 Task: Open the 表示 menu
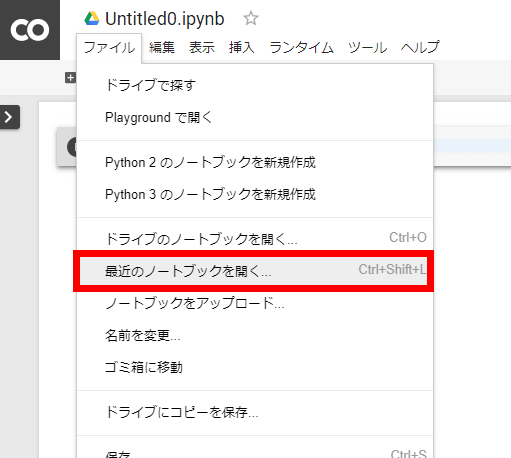pyautogui.click(x=202, y=47)
